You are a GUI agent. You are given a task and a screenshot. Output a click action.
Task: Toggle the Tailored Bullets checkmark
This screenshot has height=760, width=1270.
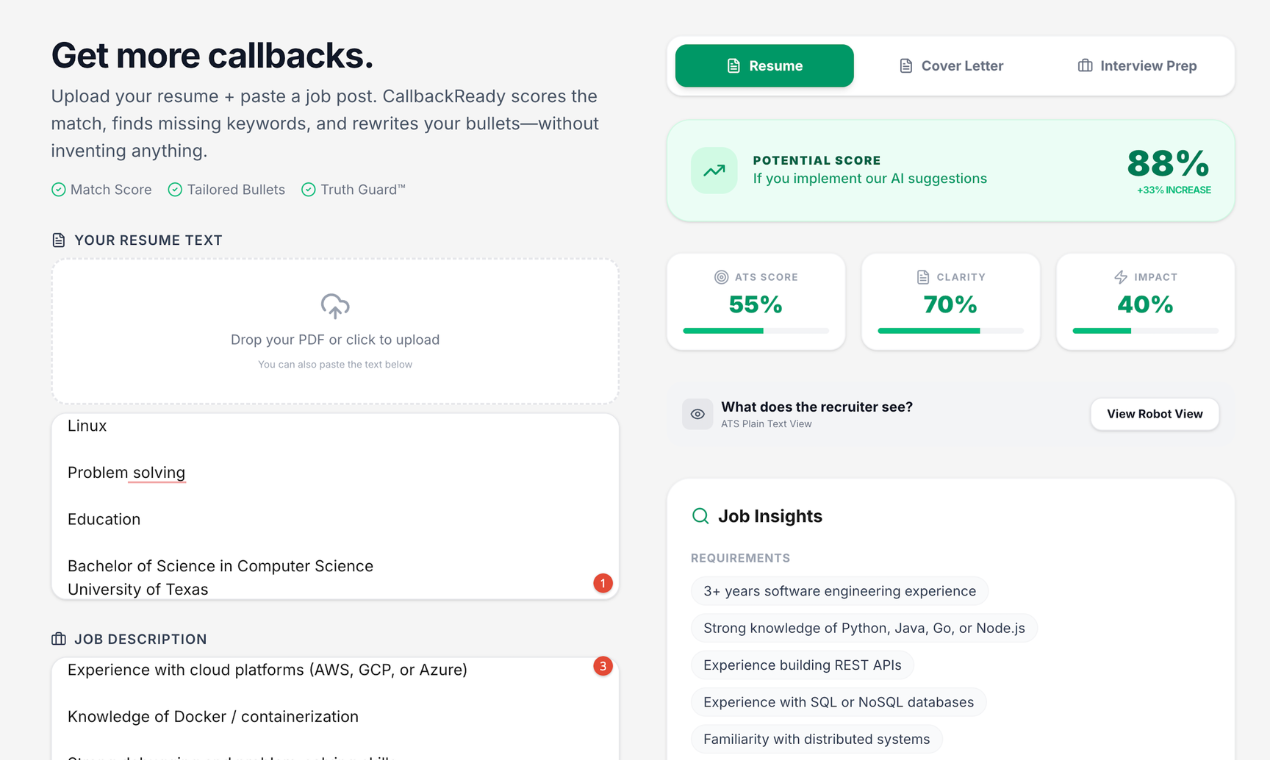[172, 189]
